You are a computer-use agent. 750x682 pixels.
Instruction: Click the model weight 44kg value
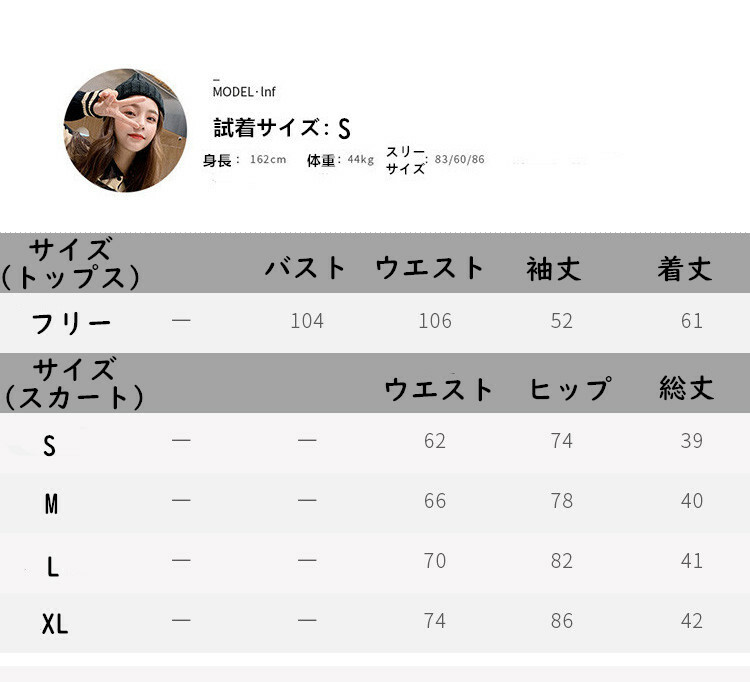click(361, 160)
